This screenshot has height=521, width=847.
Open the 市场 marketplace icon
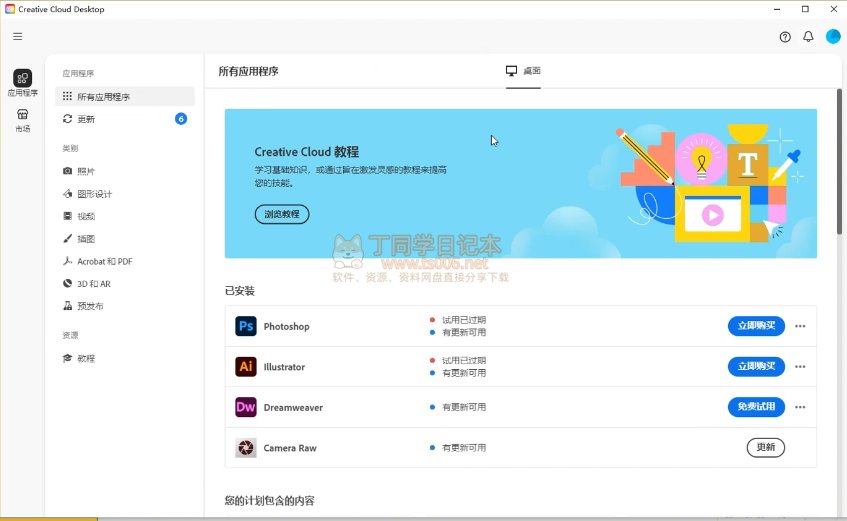pos(22,119)
